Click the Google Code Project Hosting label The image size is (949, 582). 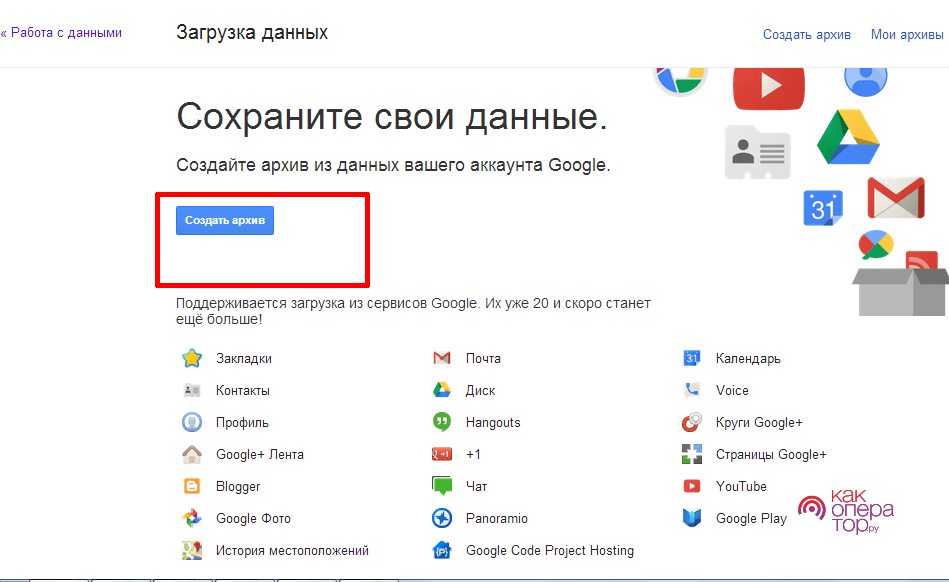tap(550, 551)
